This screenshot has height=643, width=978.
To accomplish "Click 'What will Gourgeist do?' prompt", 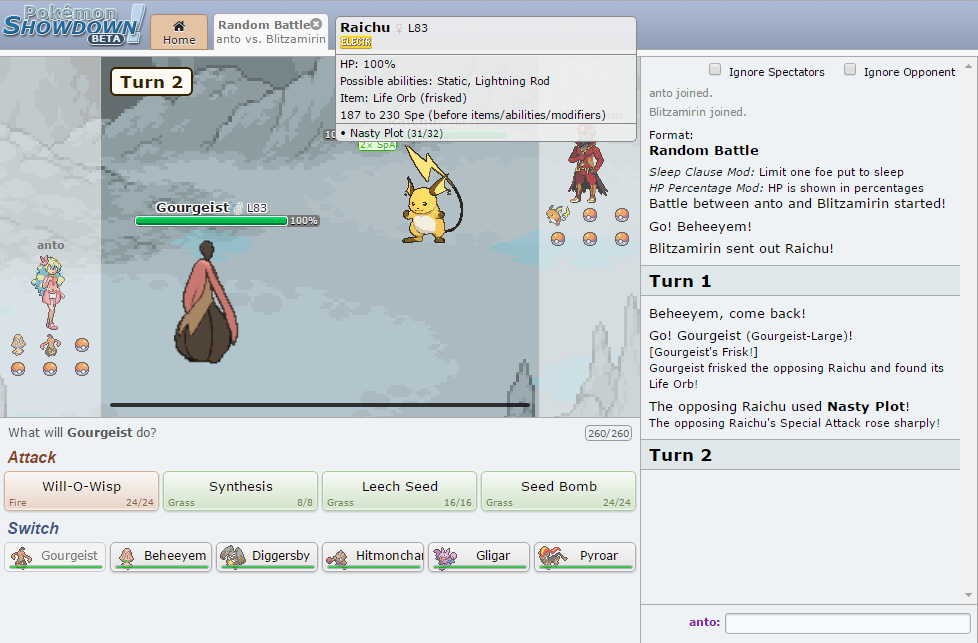I will (x=82, y=433).
